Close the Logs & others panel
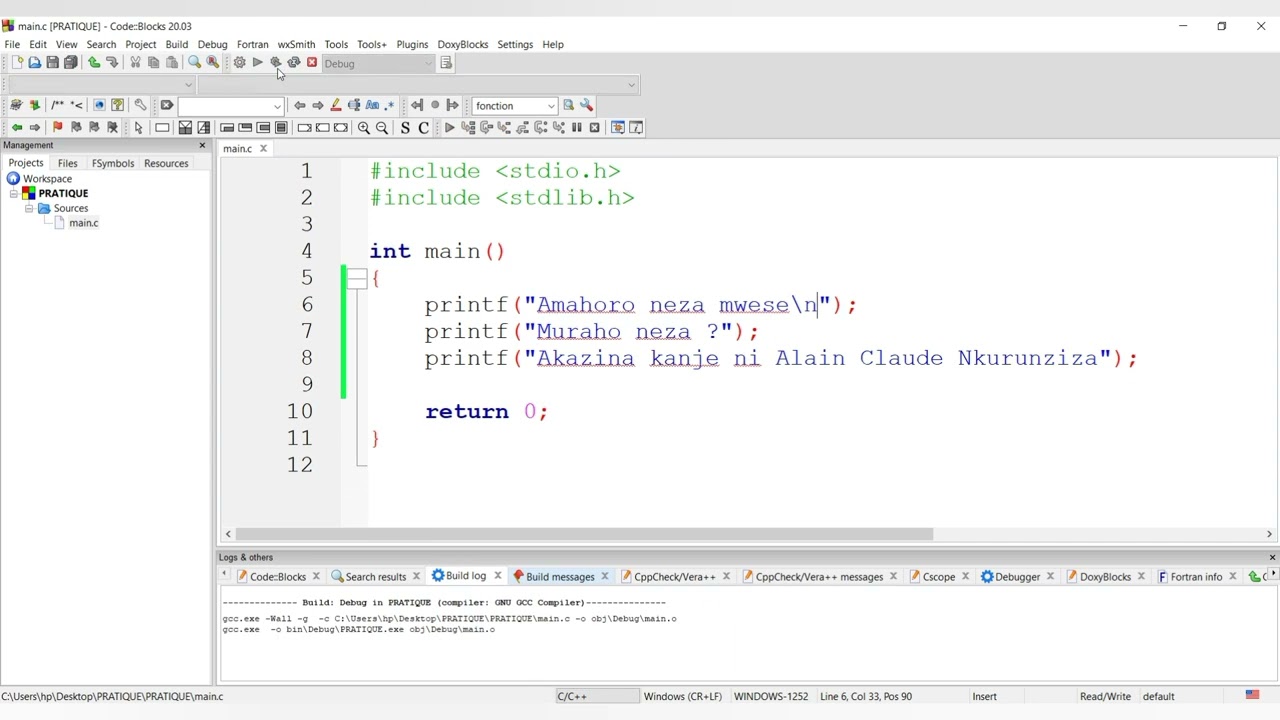1280x720 pixels. (x=1272, y=557)
